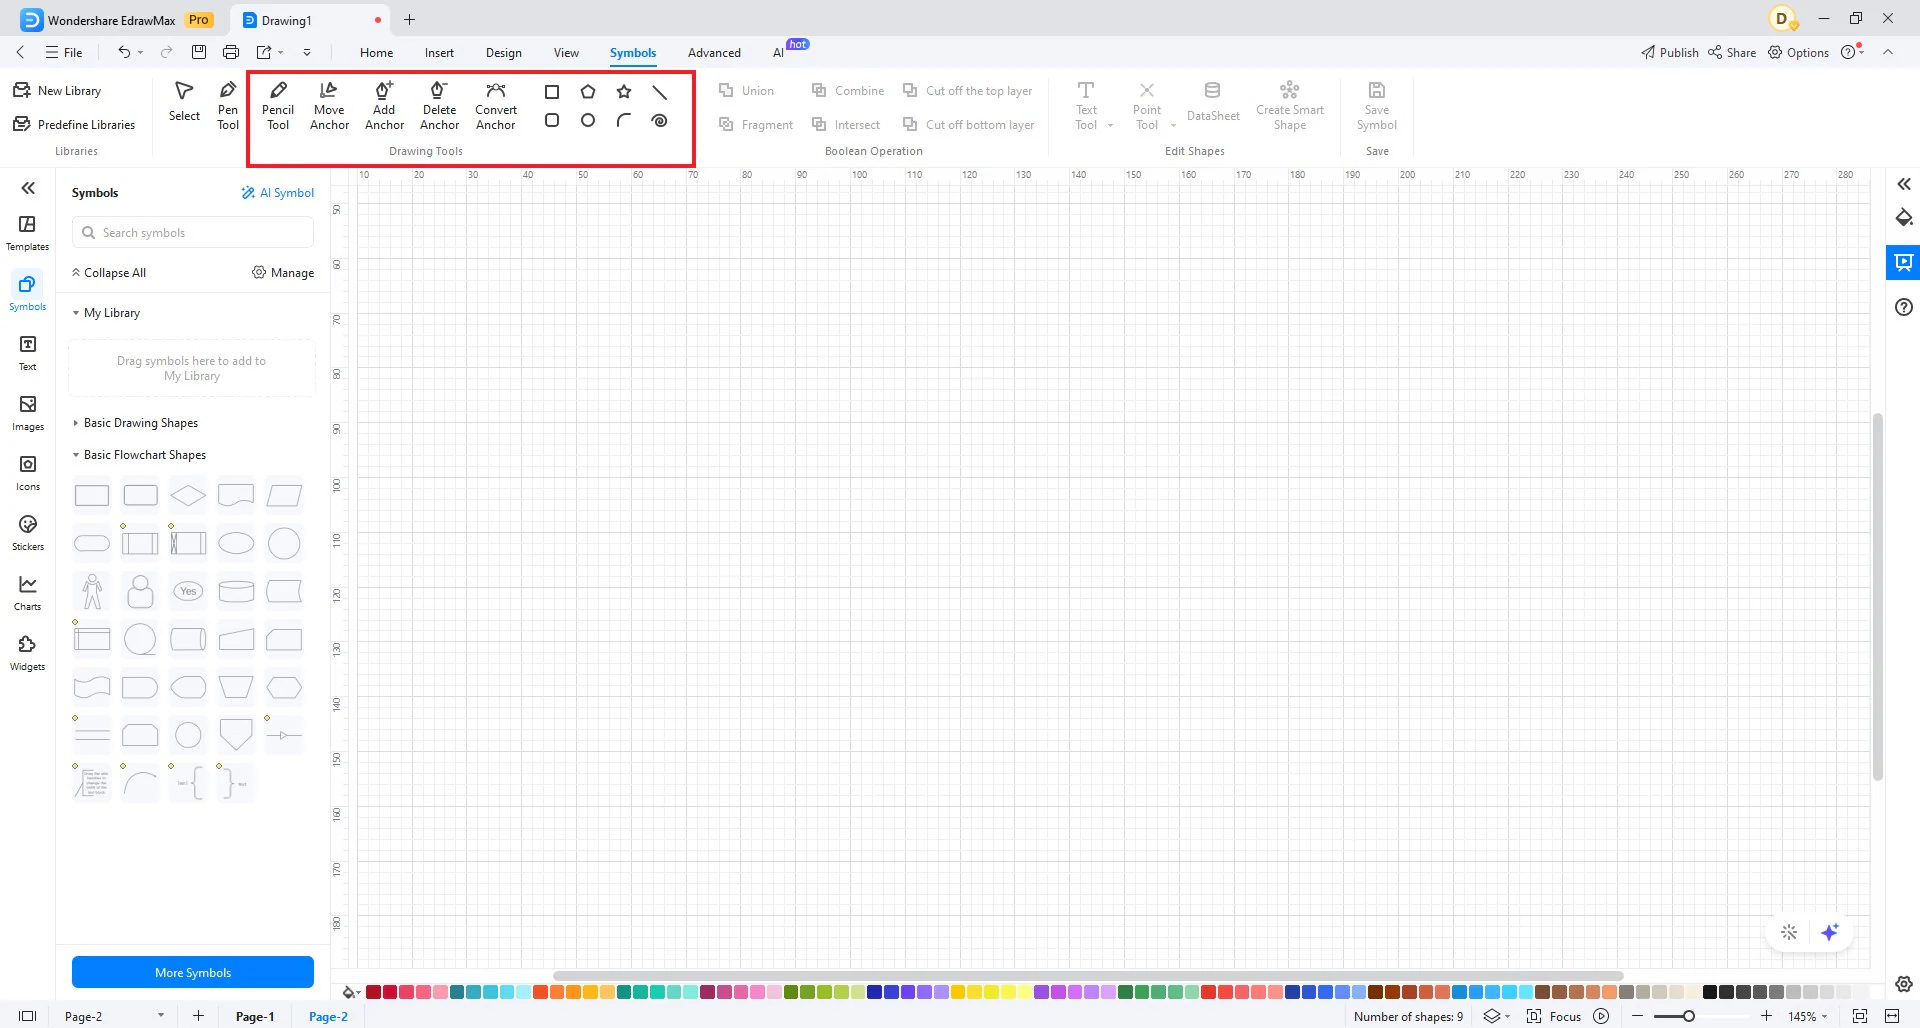Open the Images sidebar panel
The image size is (1920, 1028).
(x=28, y=413)
